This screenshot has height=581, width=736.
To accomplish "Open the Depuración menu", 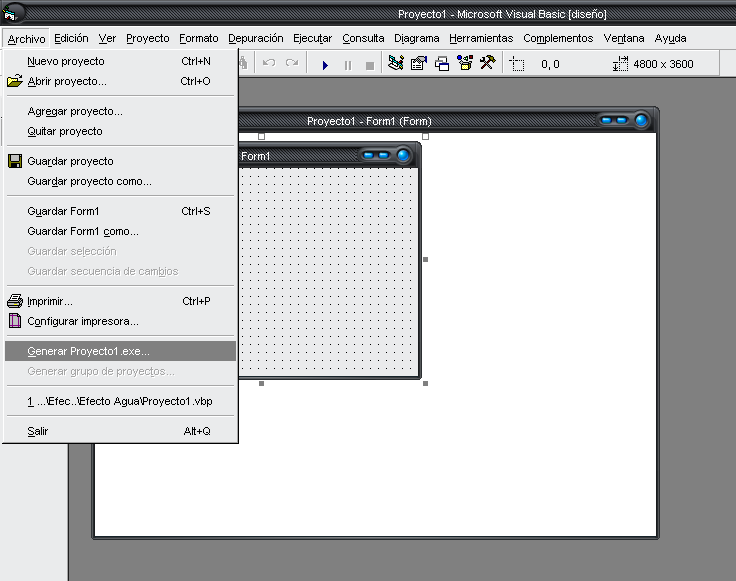I will coord(255,38).
